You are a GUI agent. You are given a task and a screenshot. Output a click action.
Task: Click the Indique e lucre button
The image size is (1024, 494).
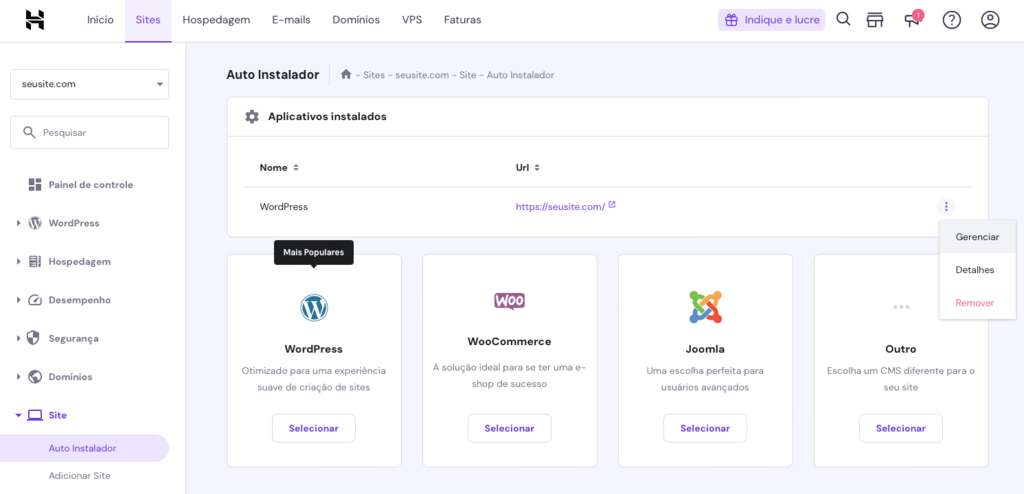click(x=771, y=20)
